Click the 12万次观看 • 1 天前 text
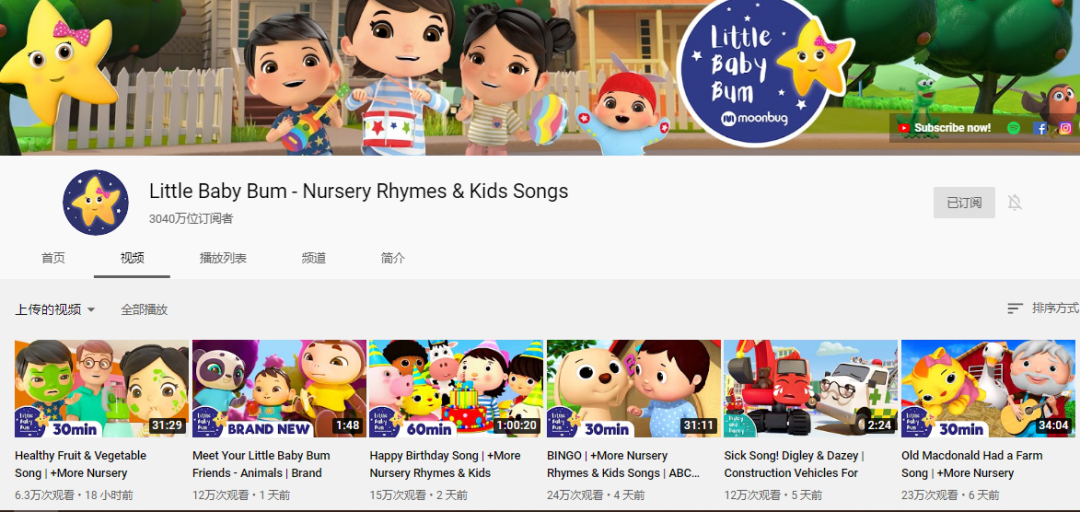The width and height of the screenshot is (1080, 512). click(241, 495)
